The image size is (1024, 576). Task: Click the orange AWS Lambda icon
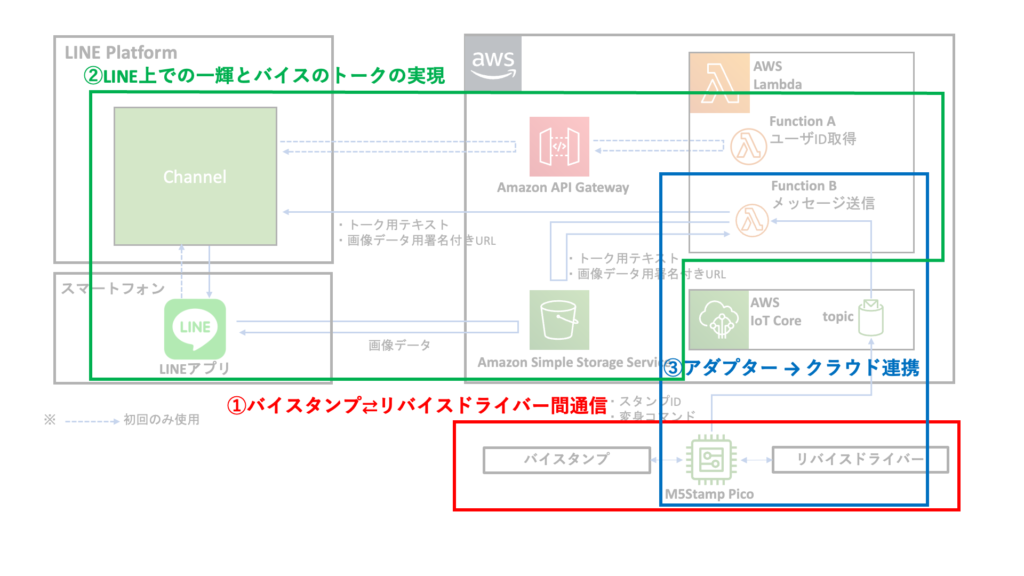[x=718, y=83]
